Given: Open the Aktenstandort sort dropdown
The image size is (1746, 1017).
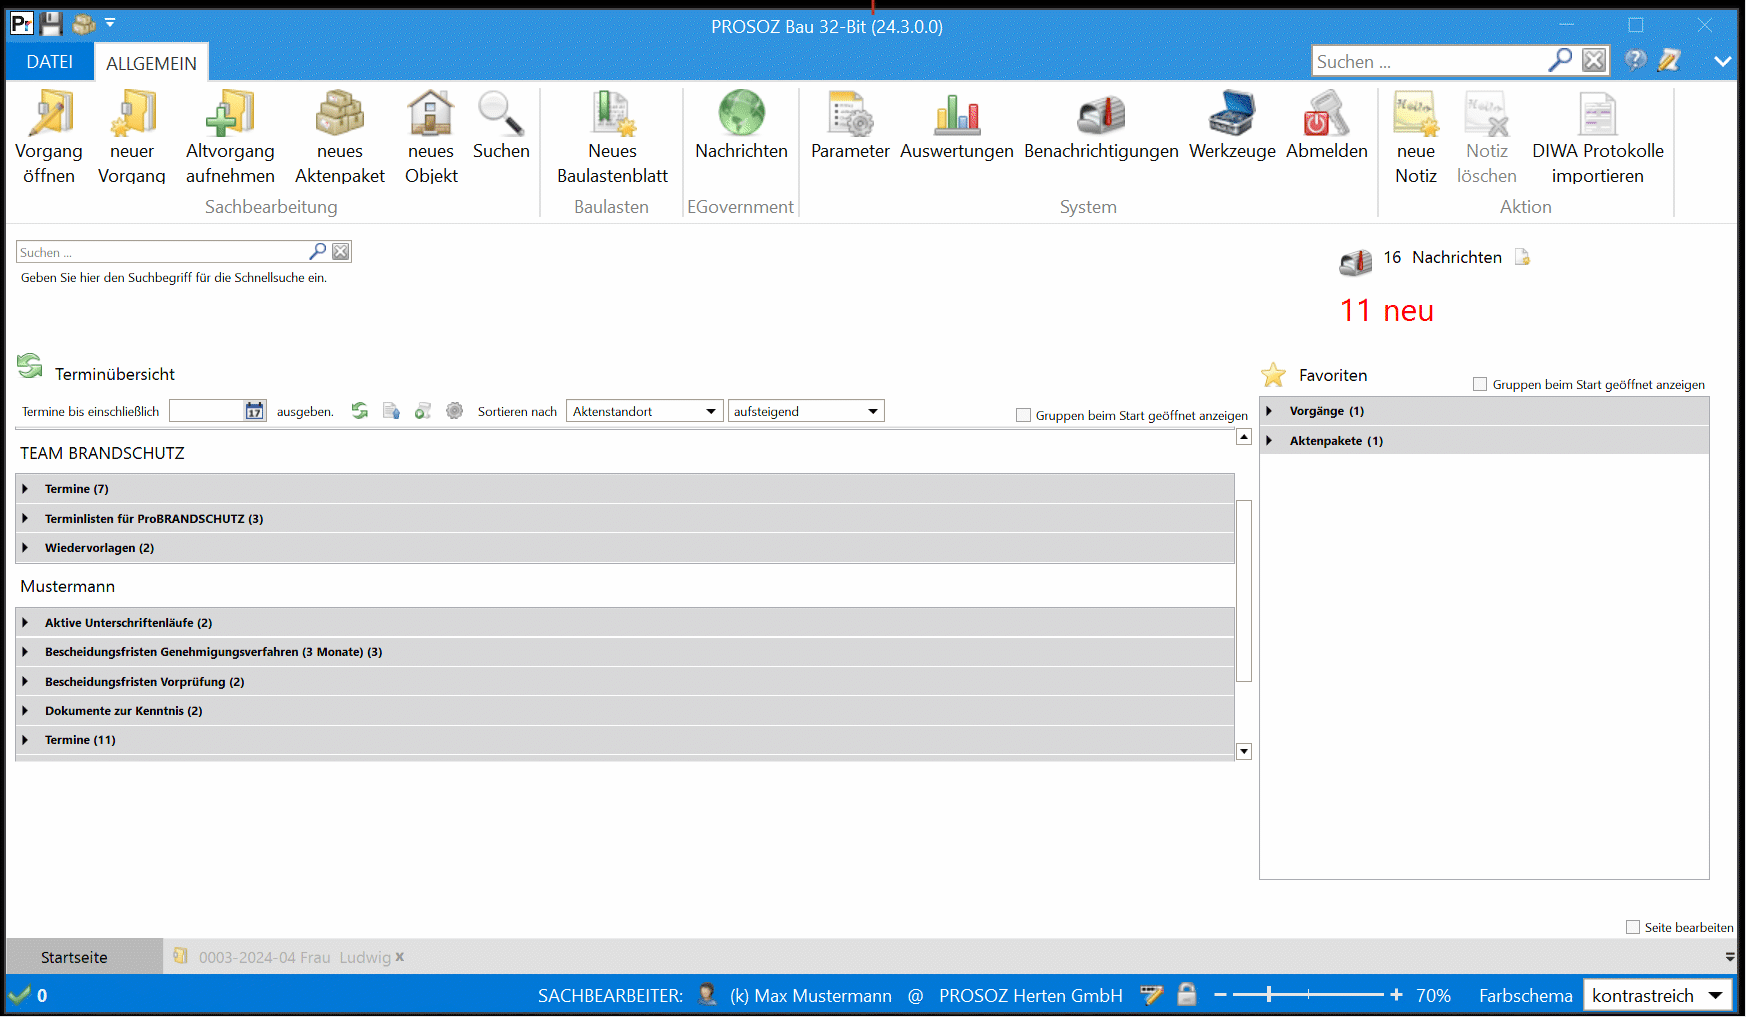Looking at the screenshot, I should [x=644, y=411].
